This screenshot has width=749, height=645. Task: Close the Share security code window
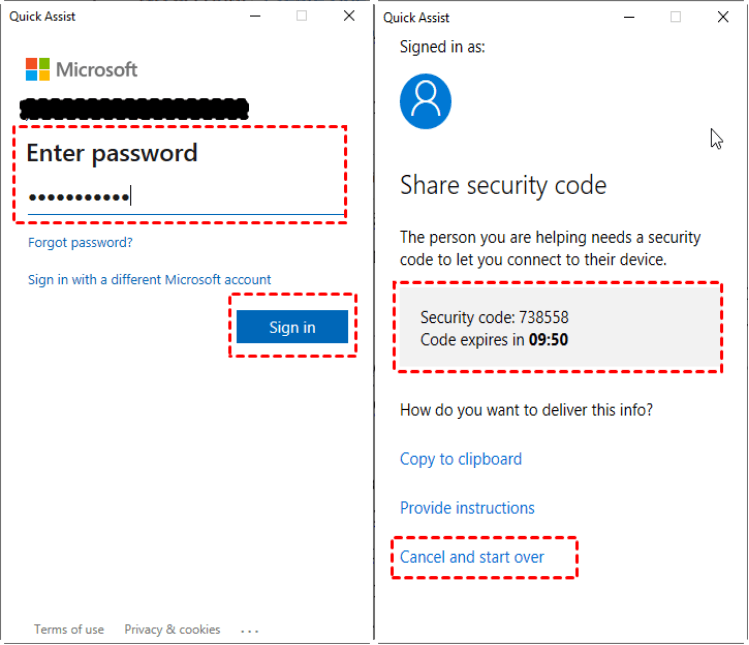(723, 17)
